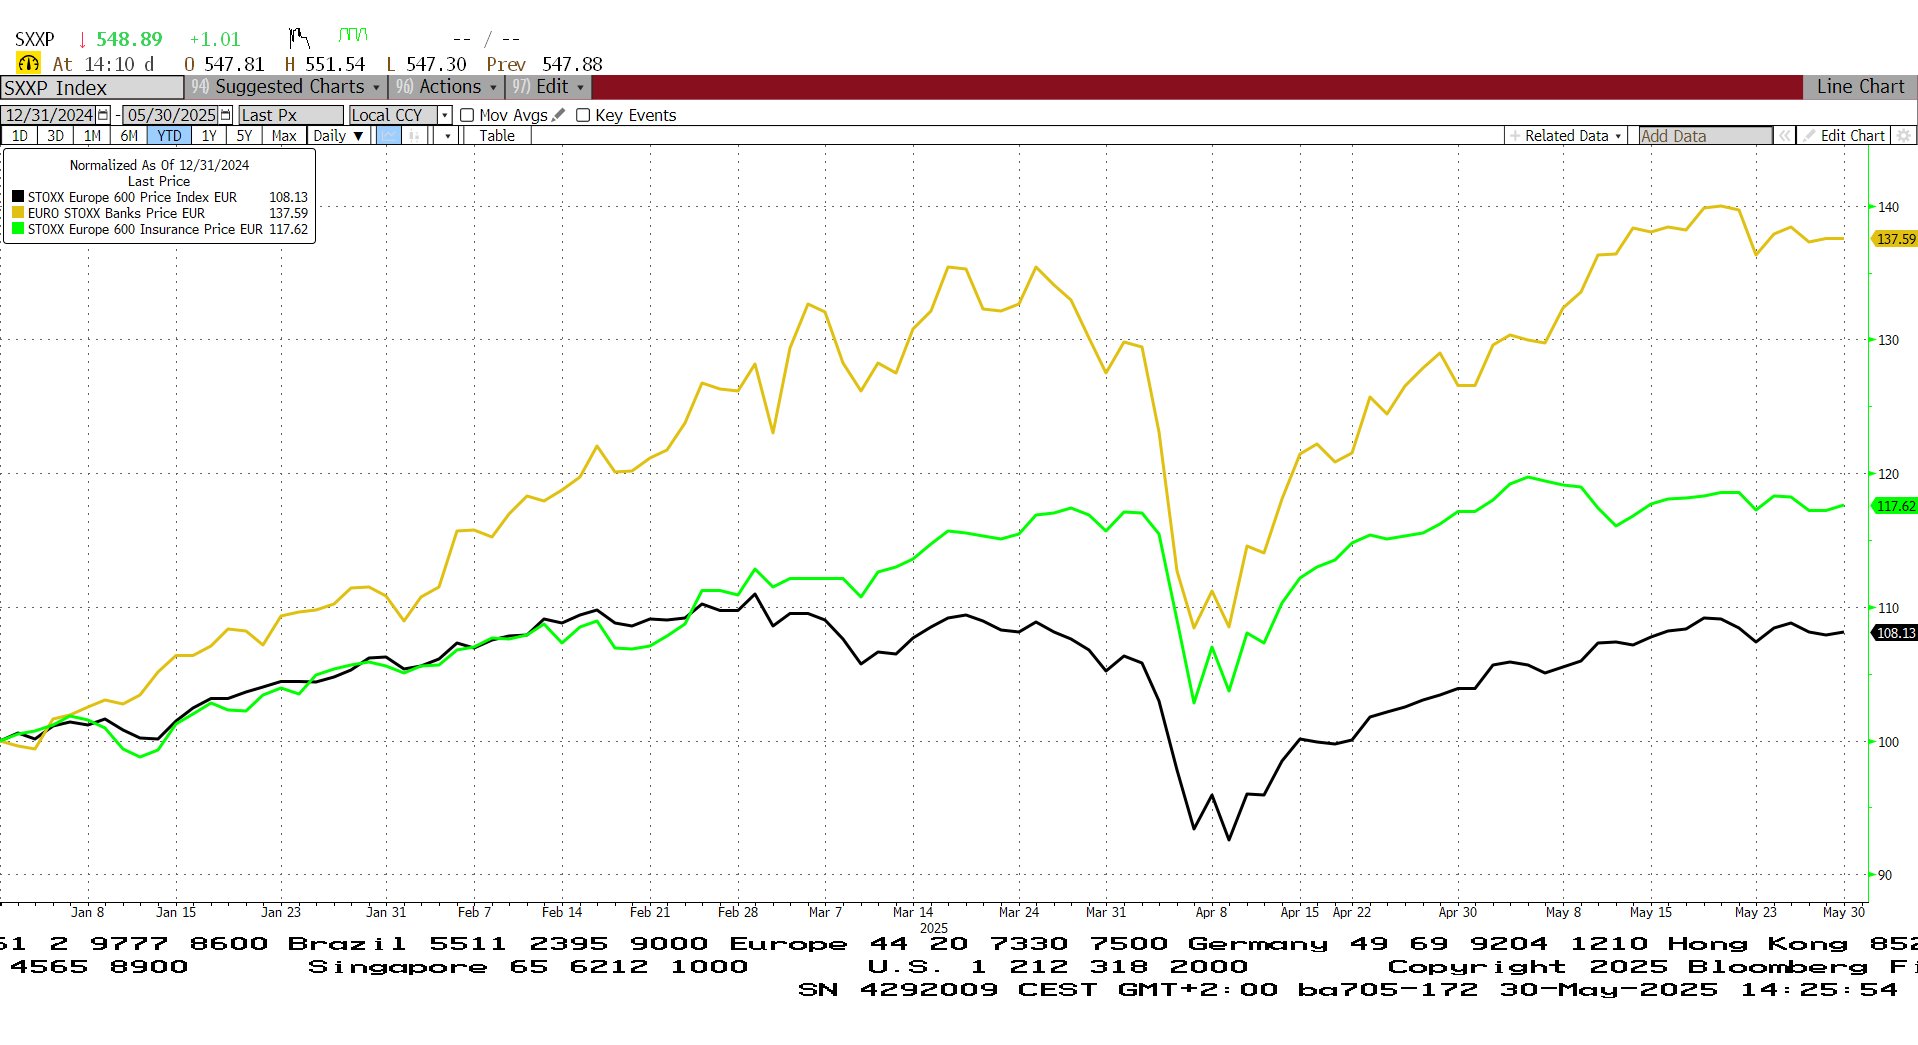Click the 140 value on the y-axis
The image size is (1918, 1045).
coord(1888,207)
